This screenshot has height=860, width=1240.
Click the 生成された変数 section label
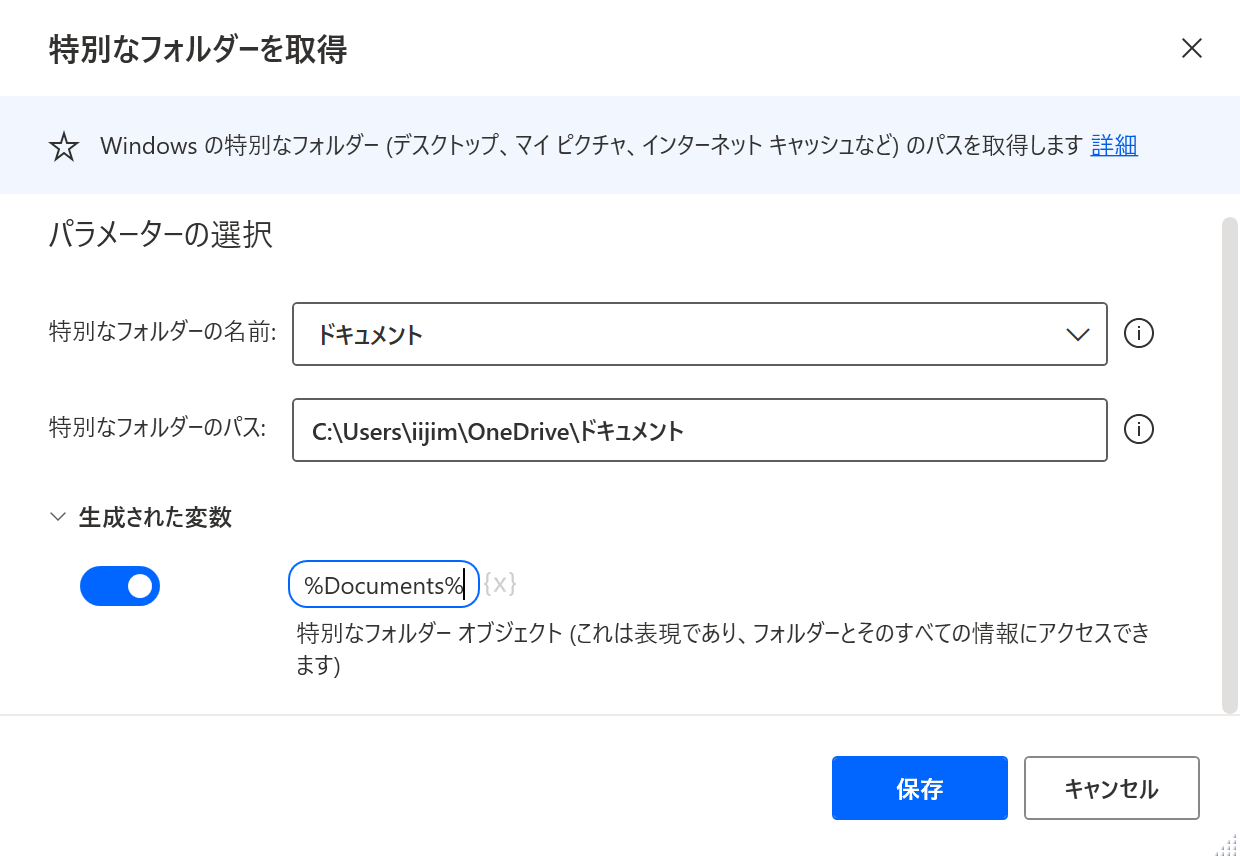pos(155,517)
